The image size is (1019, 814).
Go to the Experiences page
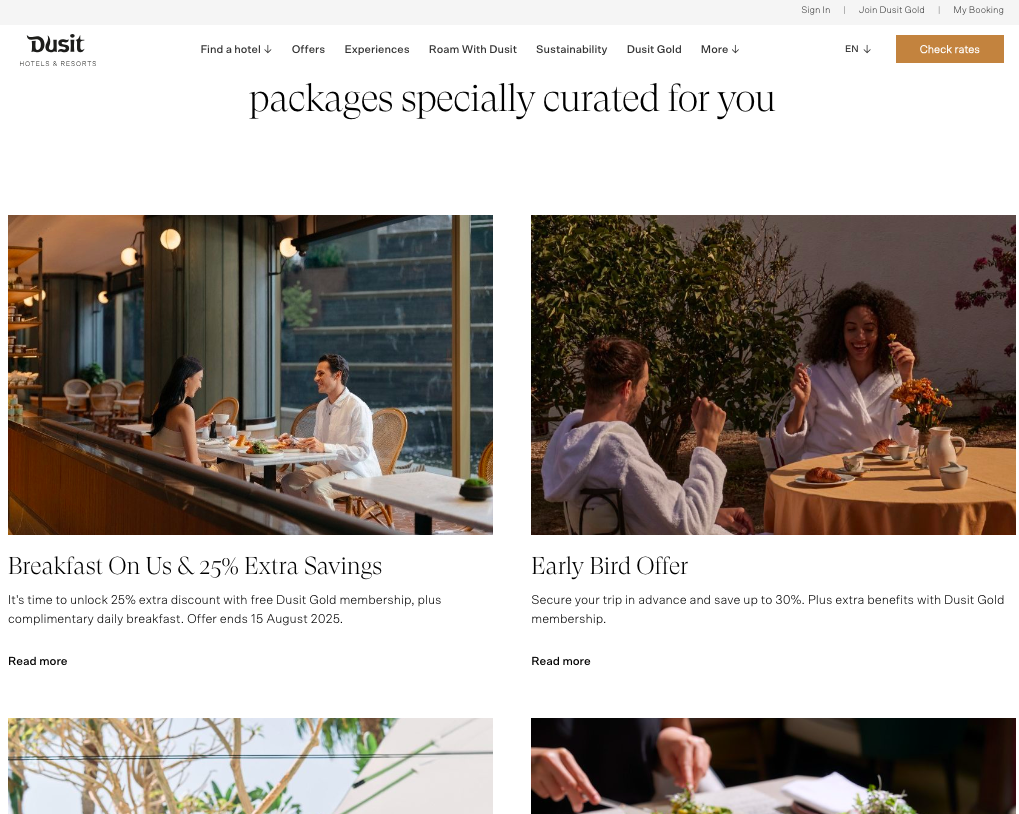tap(377, 49)
